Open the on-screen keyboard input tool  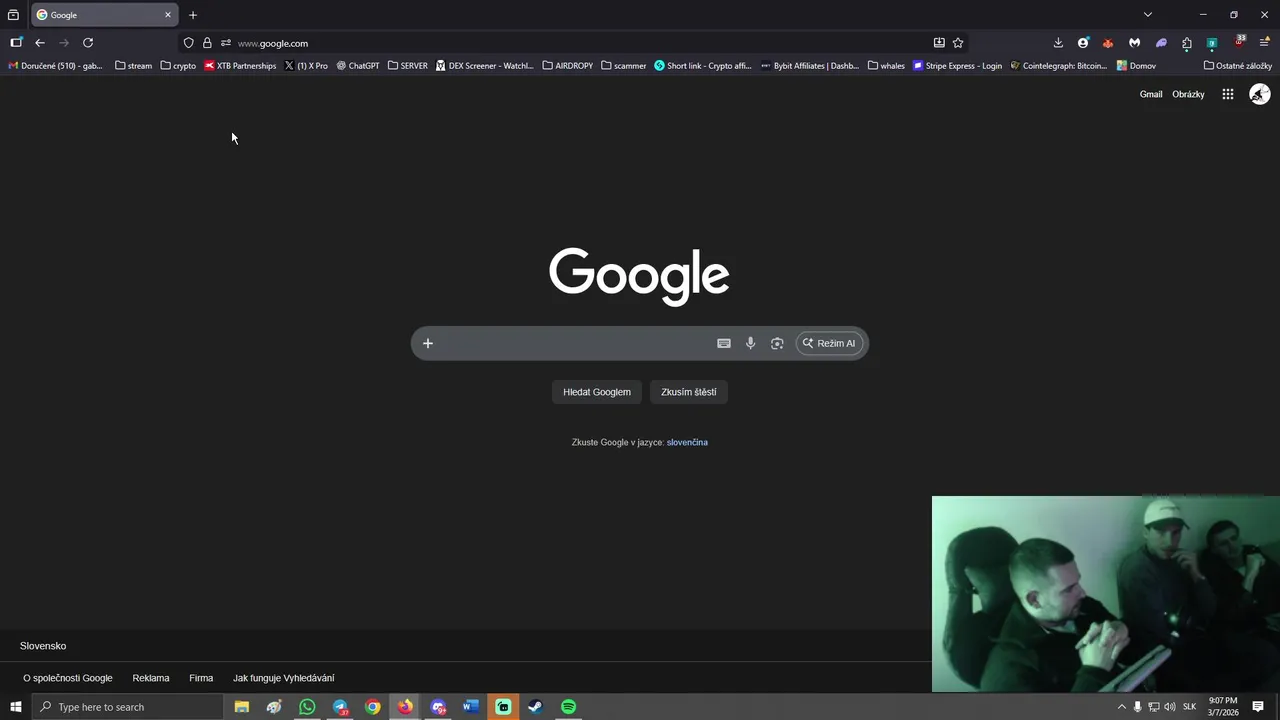(724, 343)
